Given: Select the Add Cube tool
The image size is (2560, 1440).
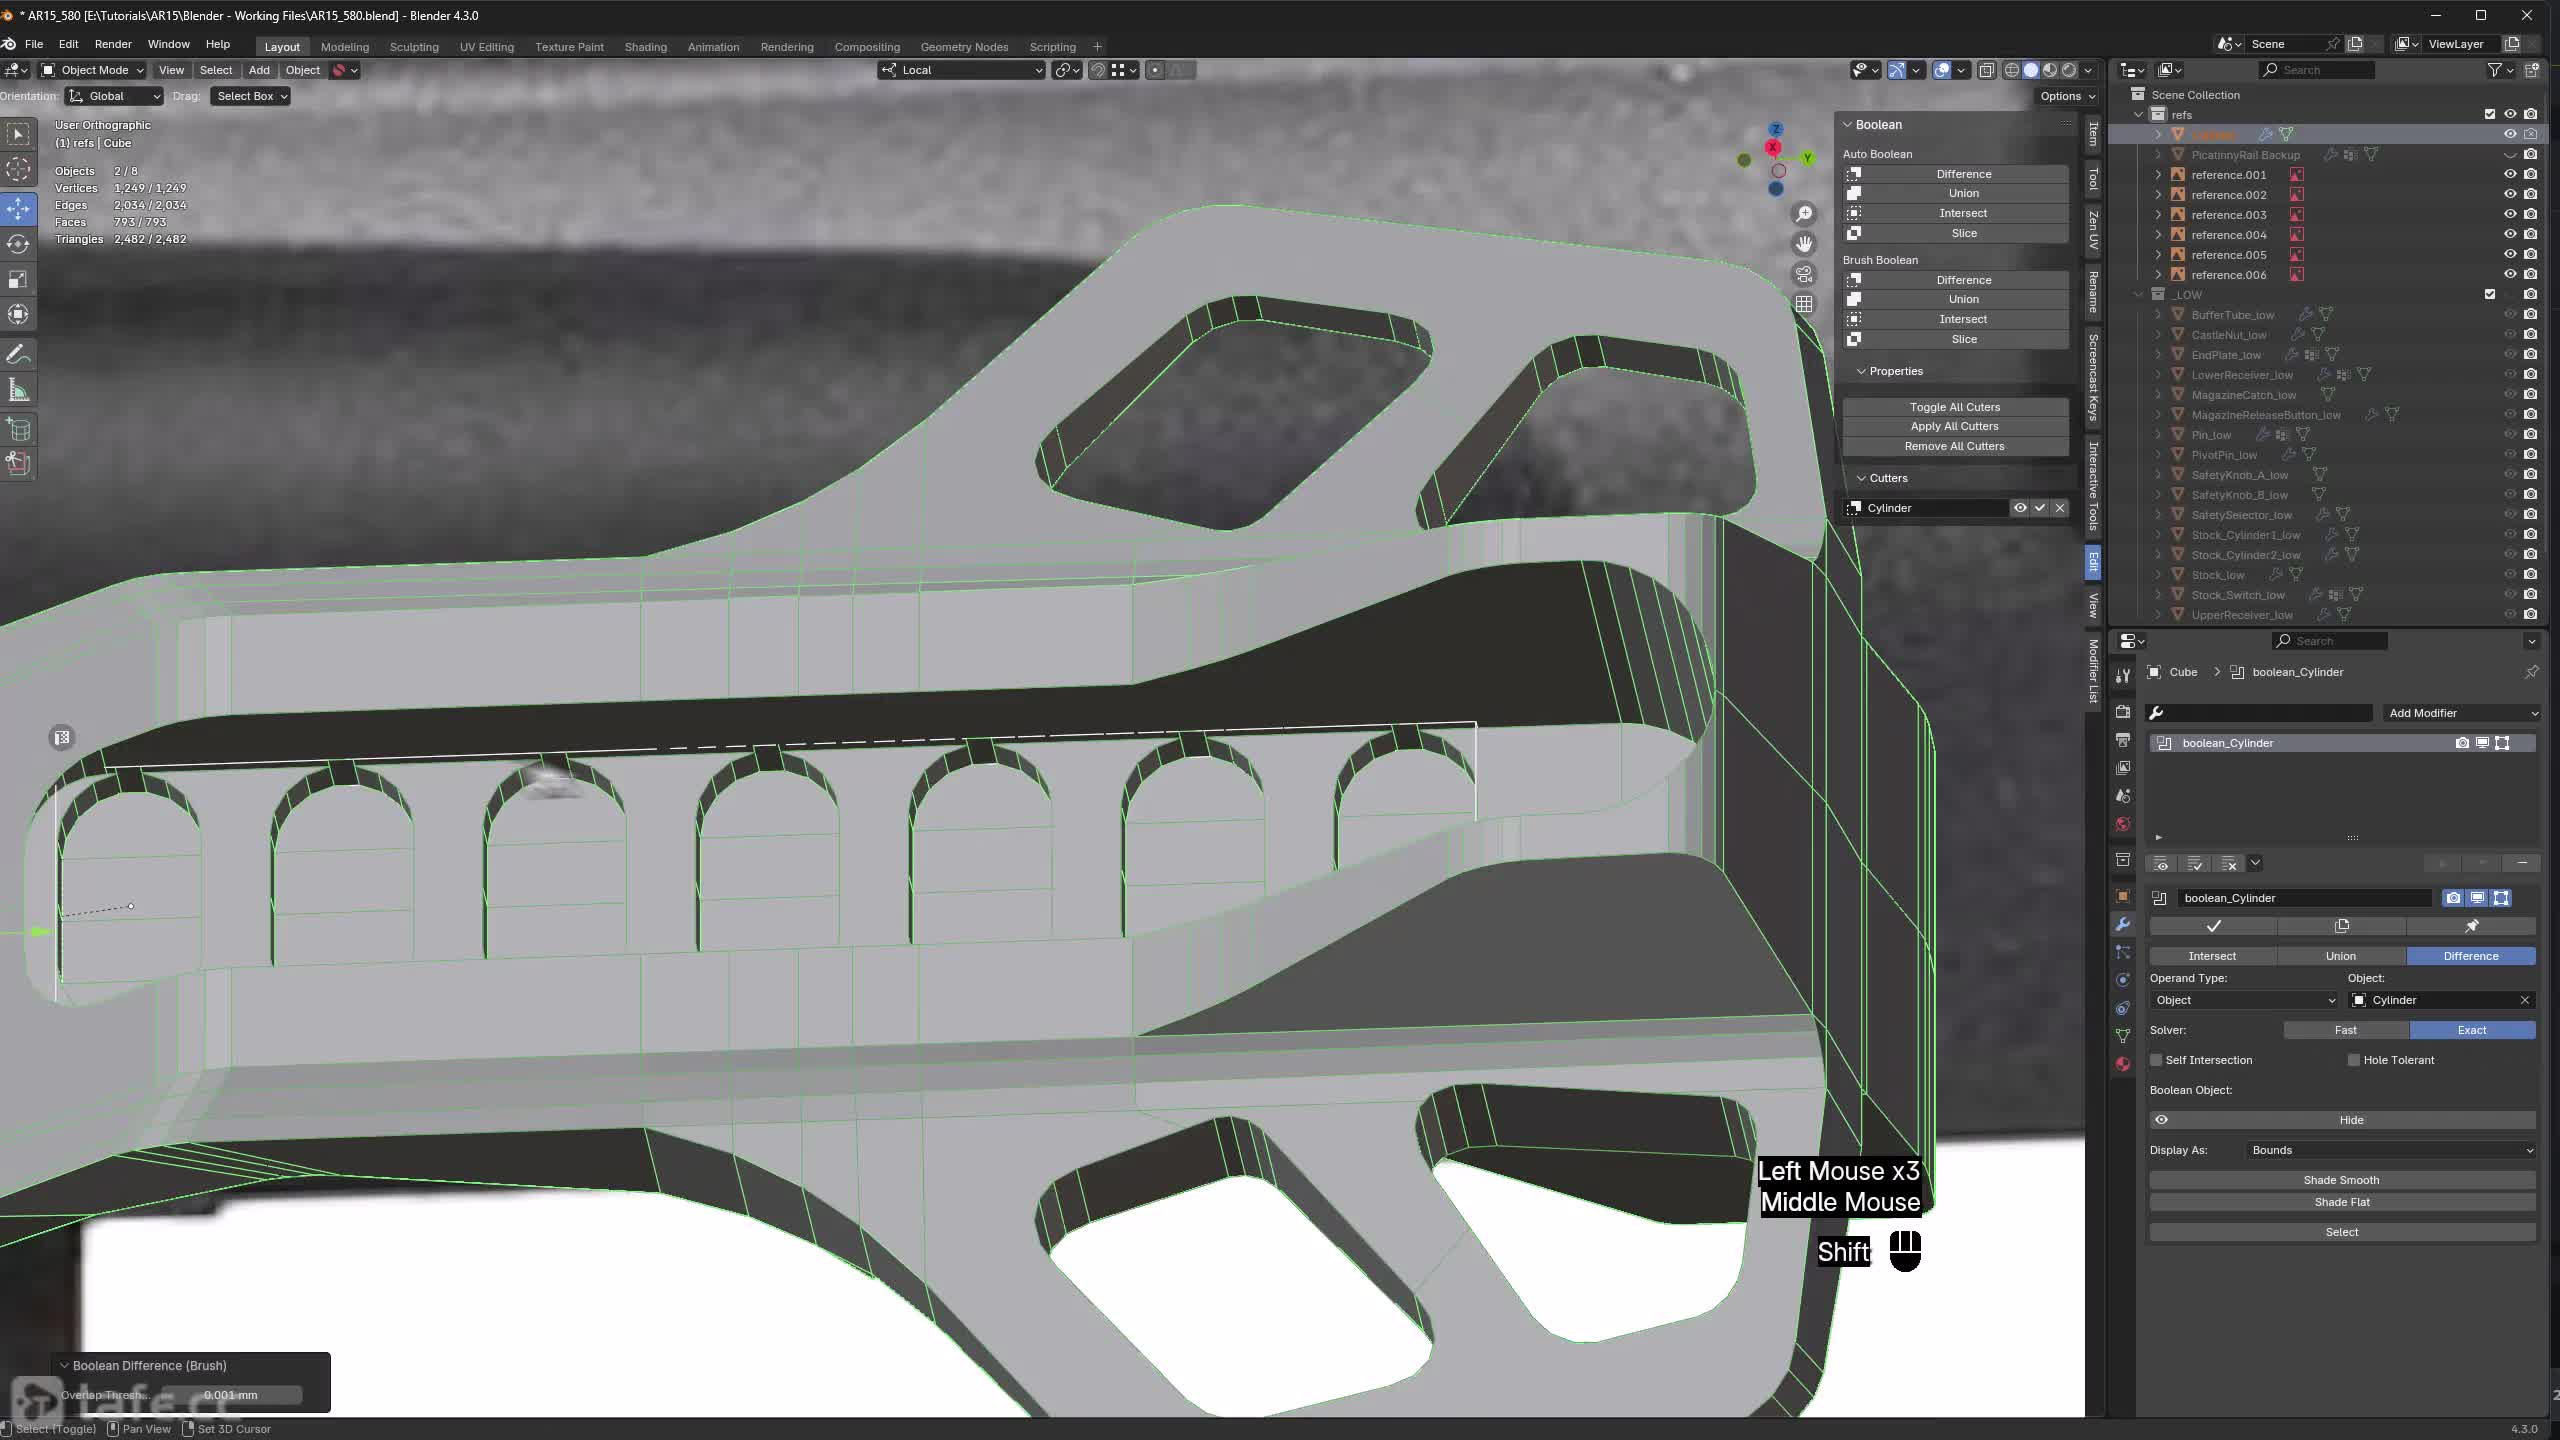Looking at the screenshot, I should [18, 430].
